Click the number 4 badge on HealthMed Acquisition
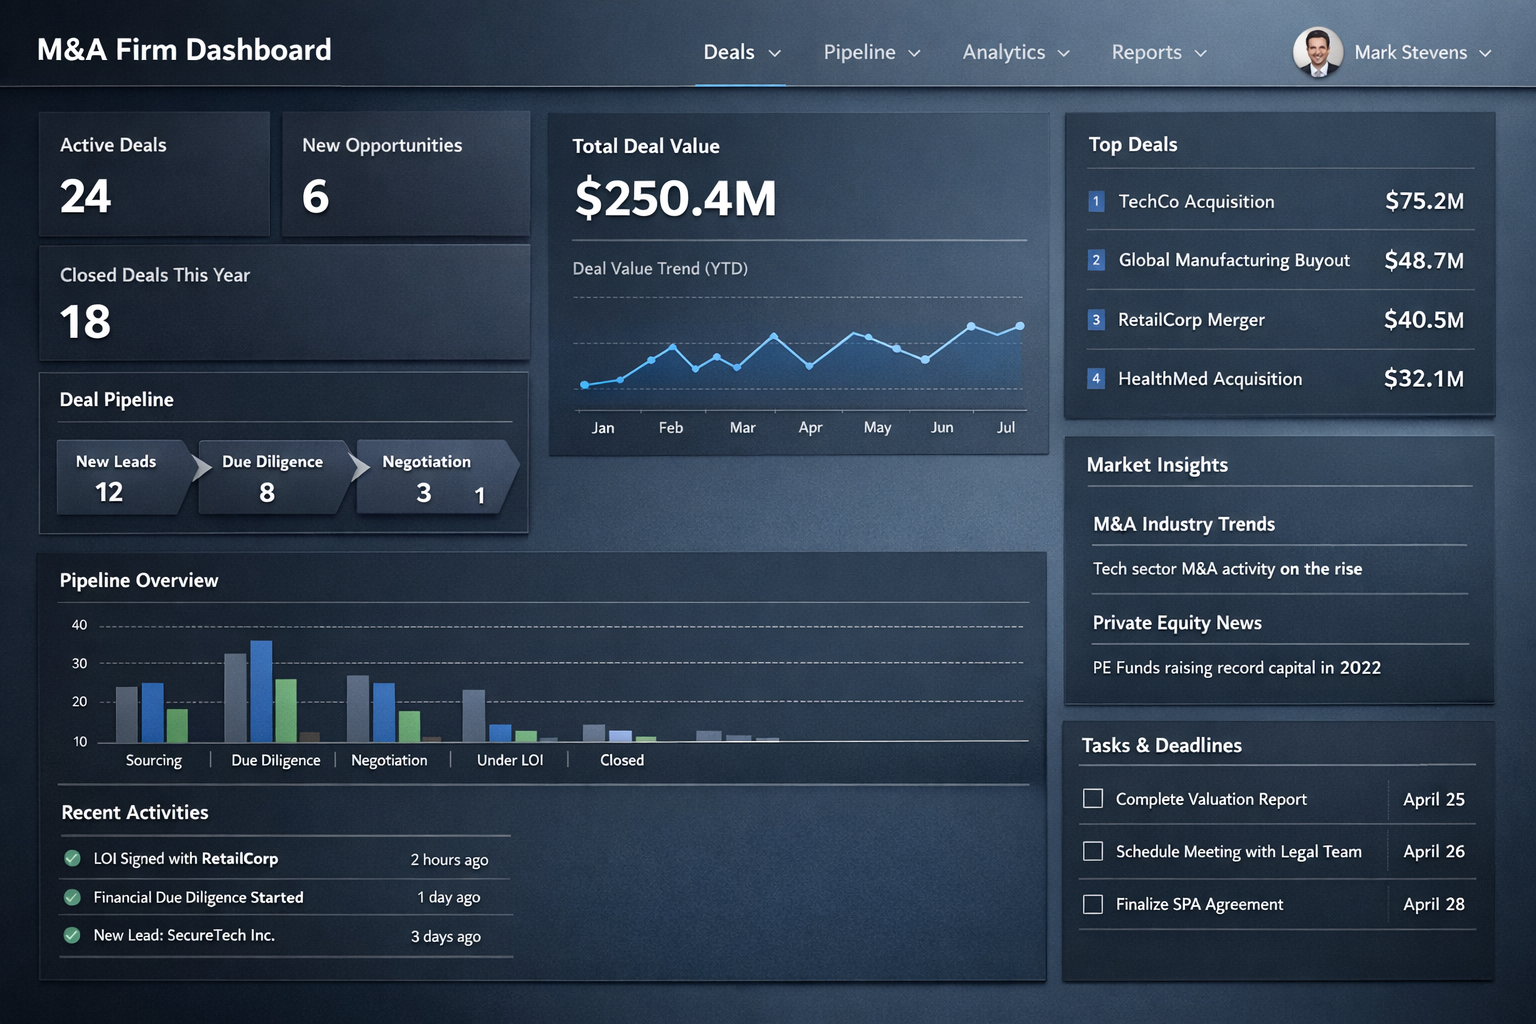This screenshot has height=1024, width=1536. pyautogui.click(x=1096, y=378)
